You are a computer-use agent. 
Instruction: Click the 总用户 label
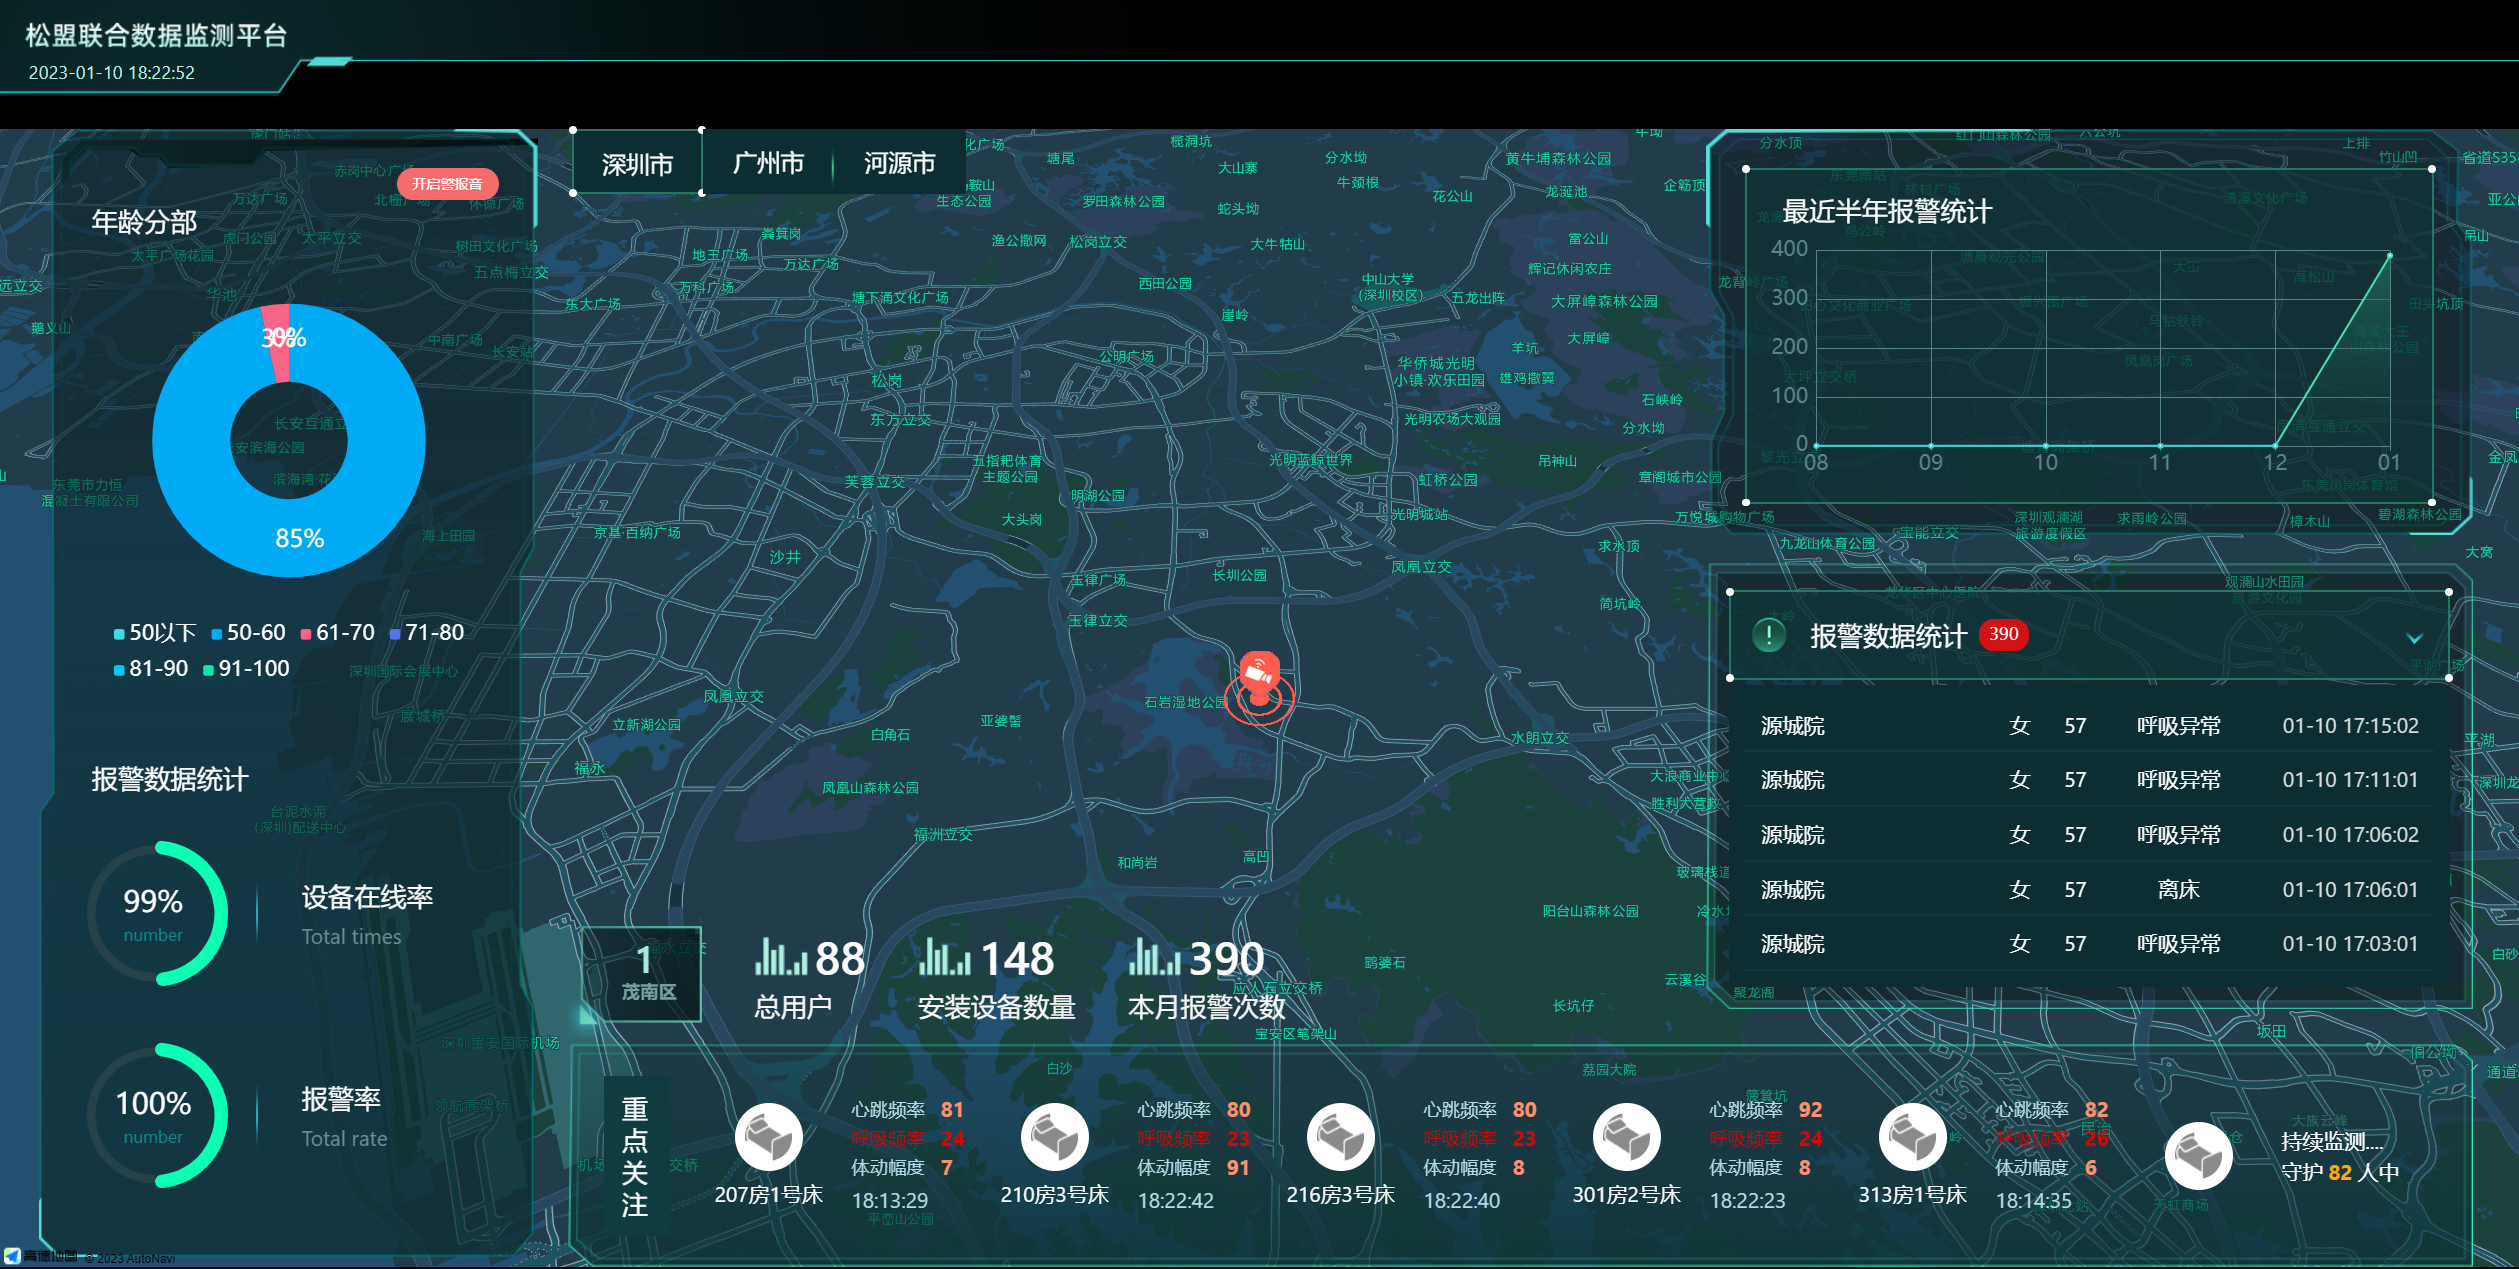point(793,1007)
